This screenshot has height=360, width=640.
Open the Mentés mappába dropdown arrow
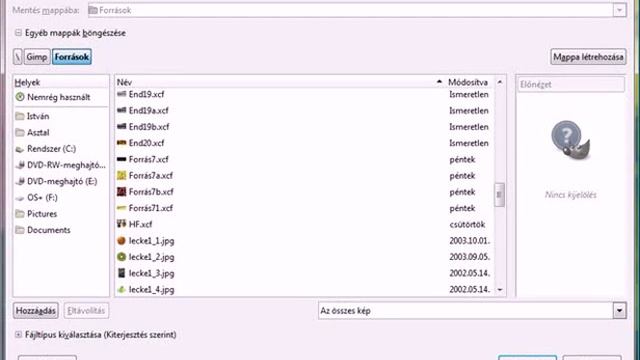619,10
